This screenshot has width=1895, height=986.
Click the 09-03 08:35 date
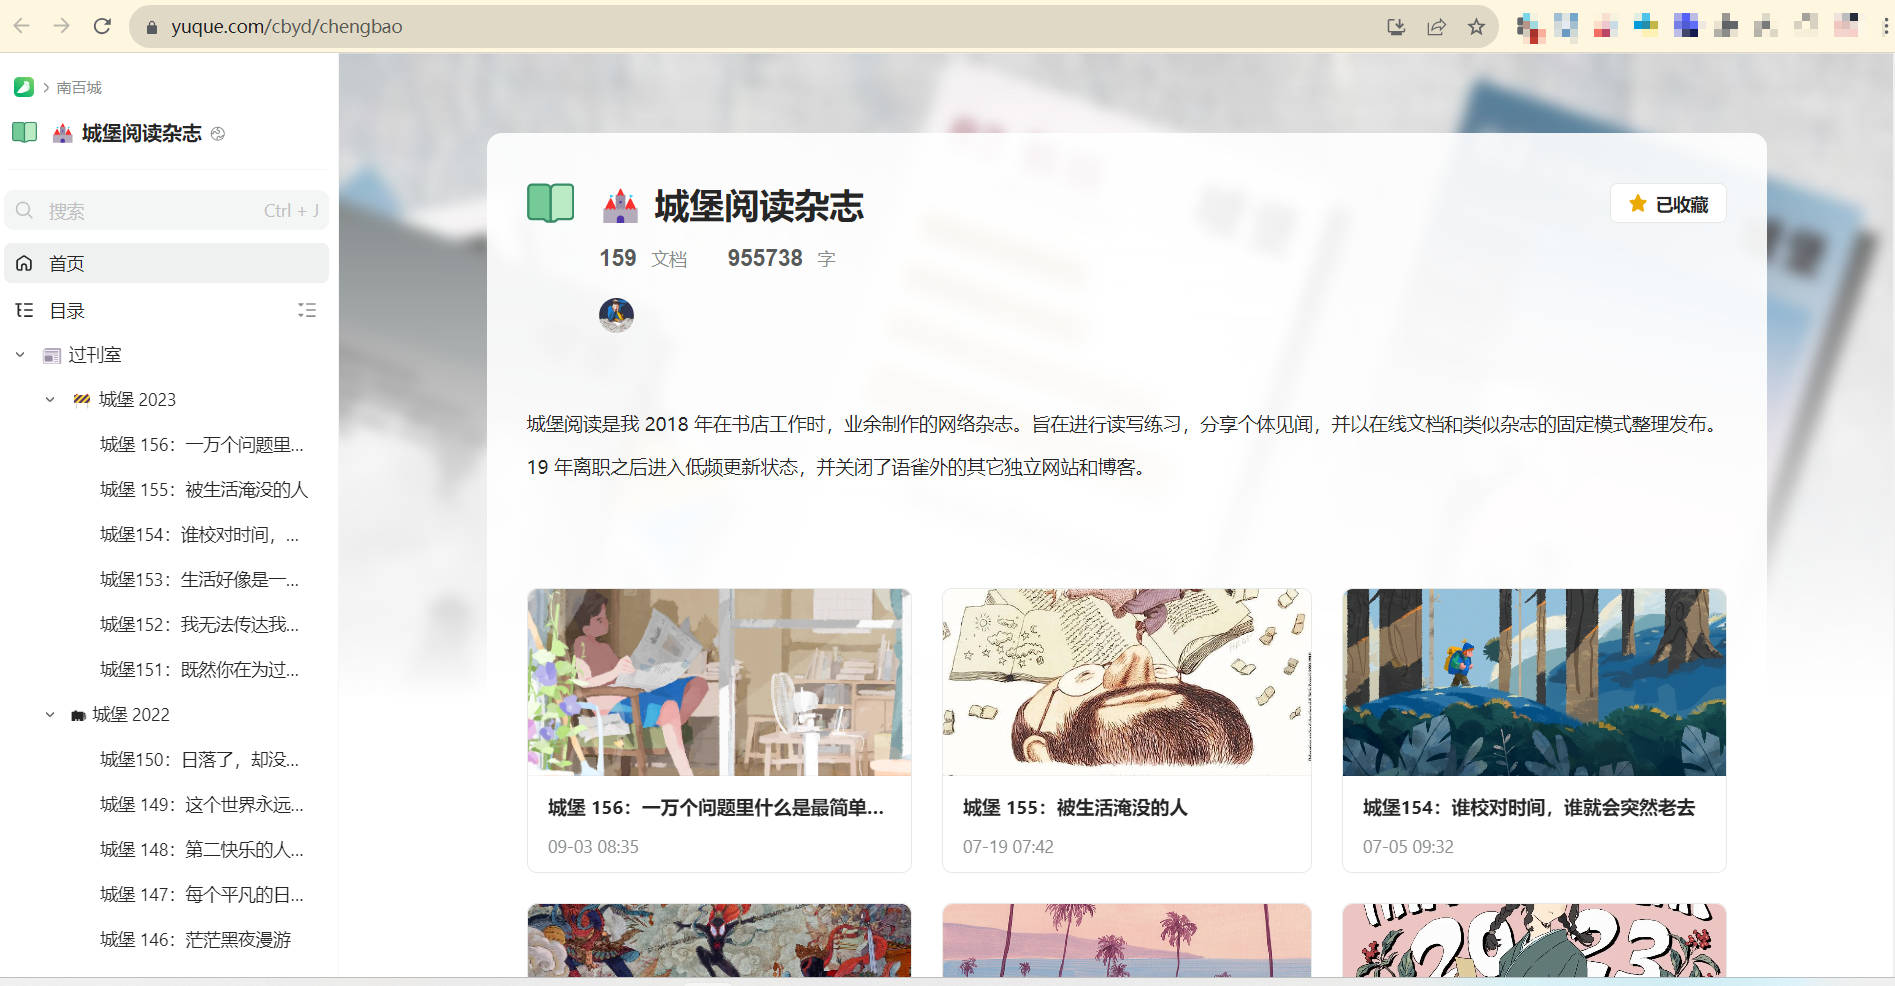(x=593, y=847)
